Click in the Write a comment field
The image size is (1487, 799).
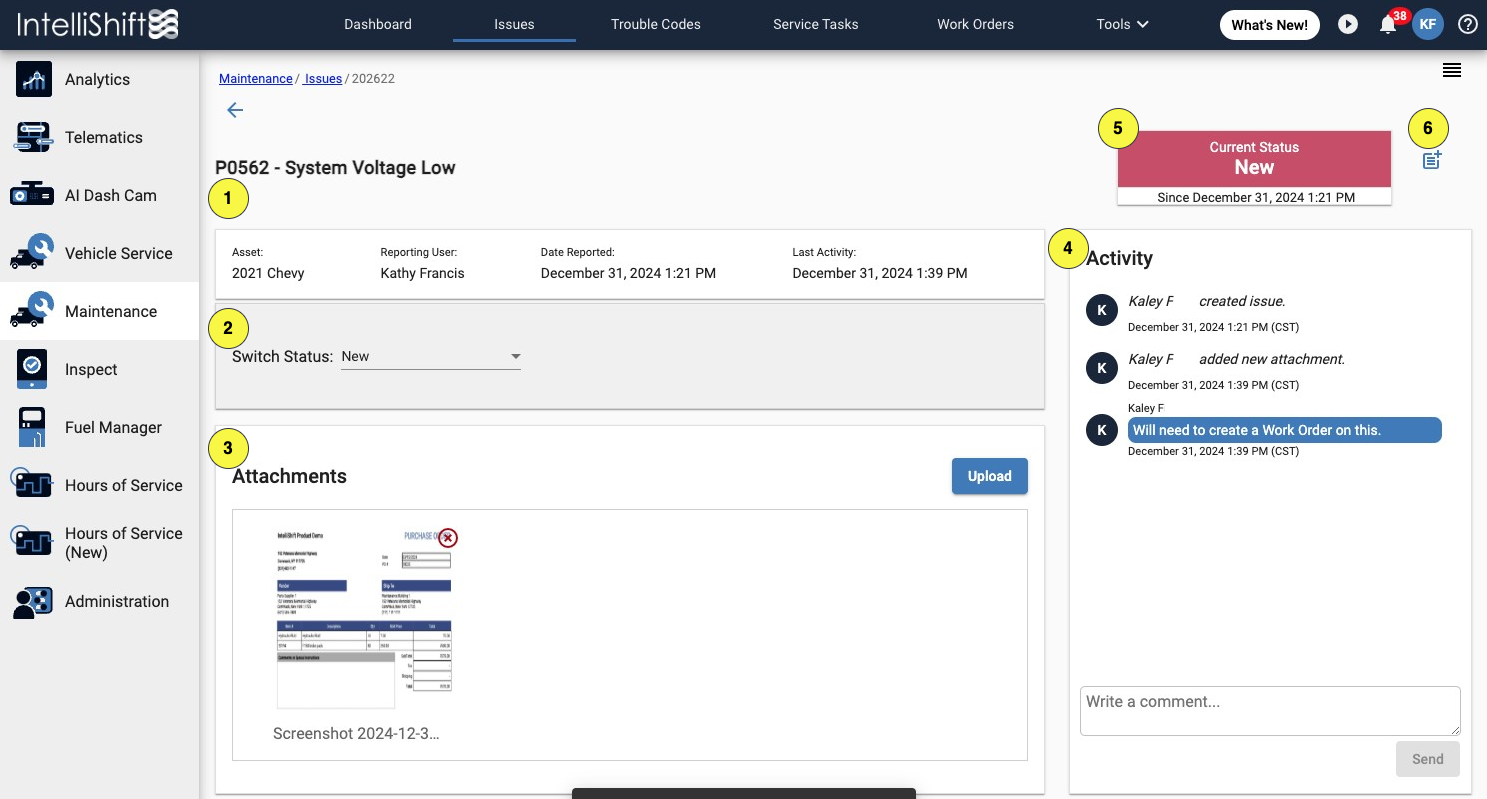click(1270, 711)
